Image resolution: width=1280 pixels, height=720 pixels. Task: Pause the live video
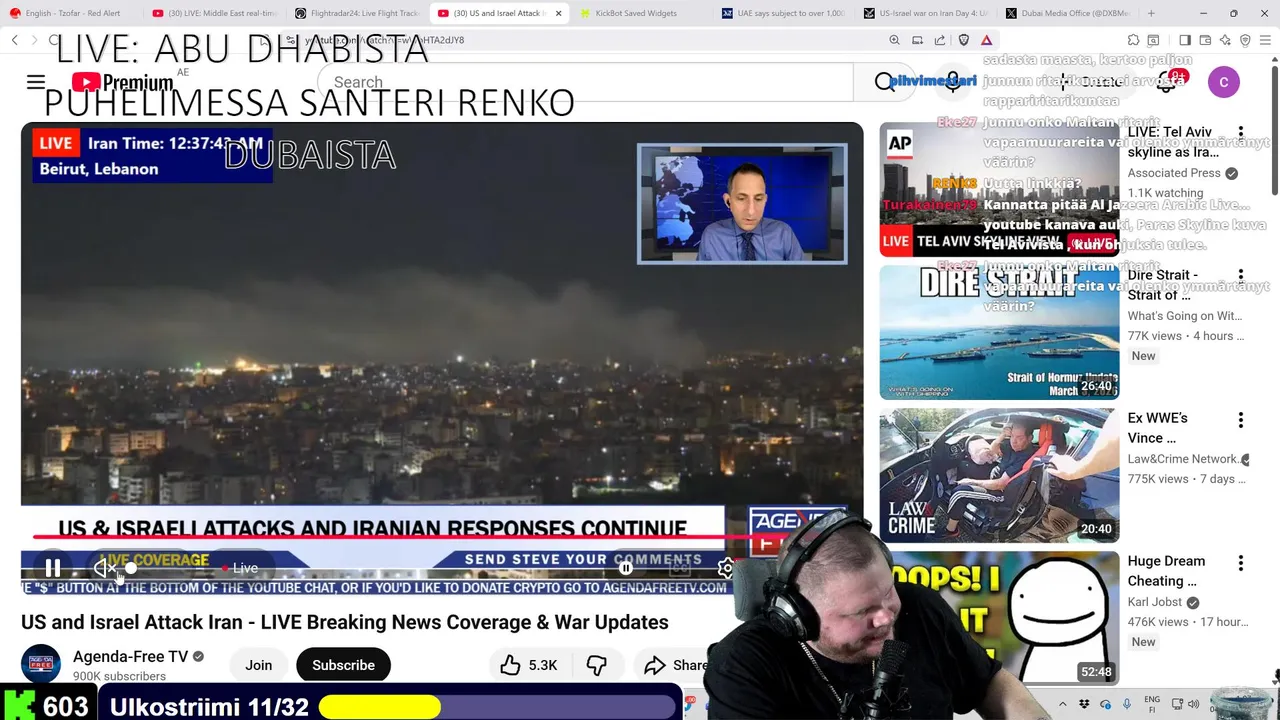(53, 568)
